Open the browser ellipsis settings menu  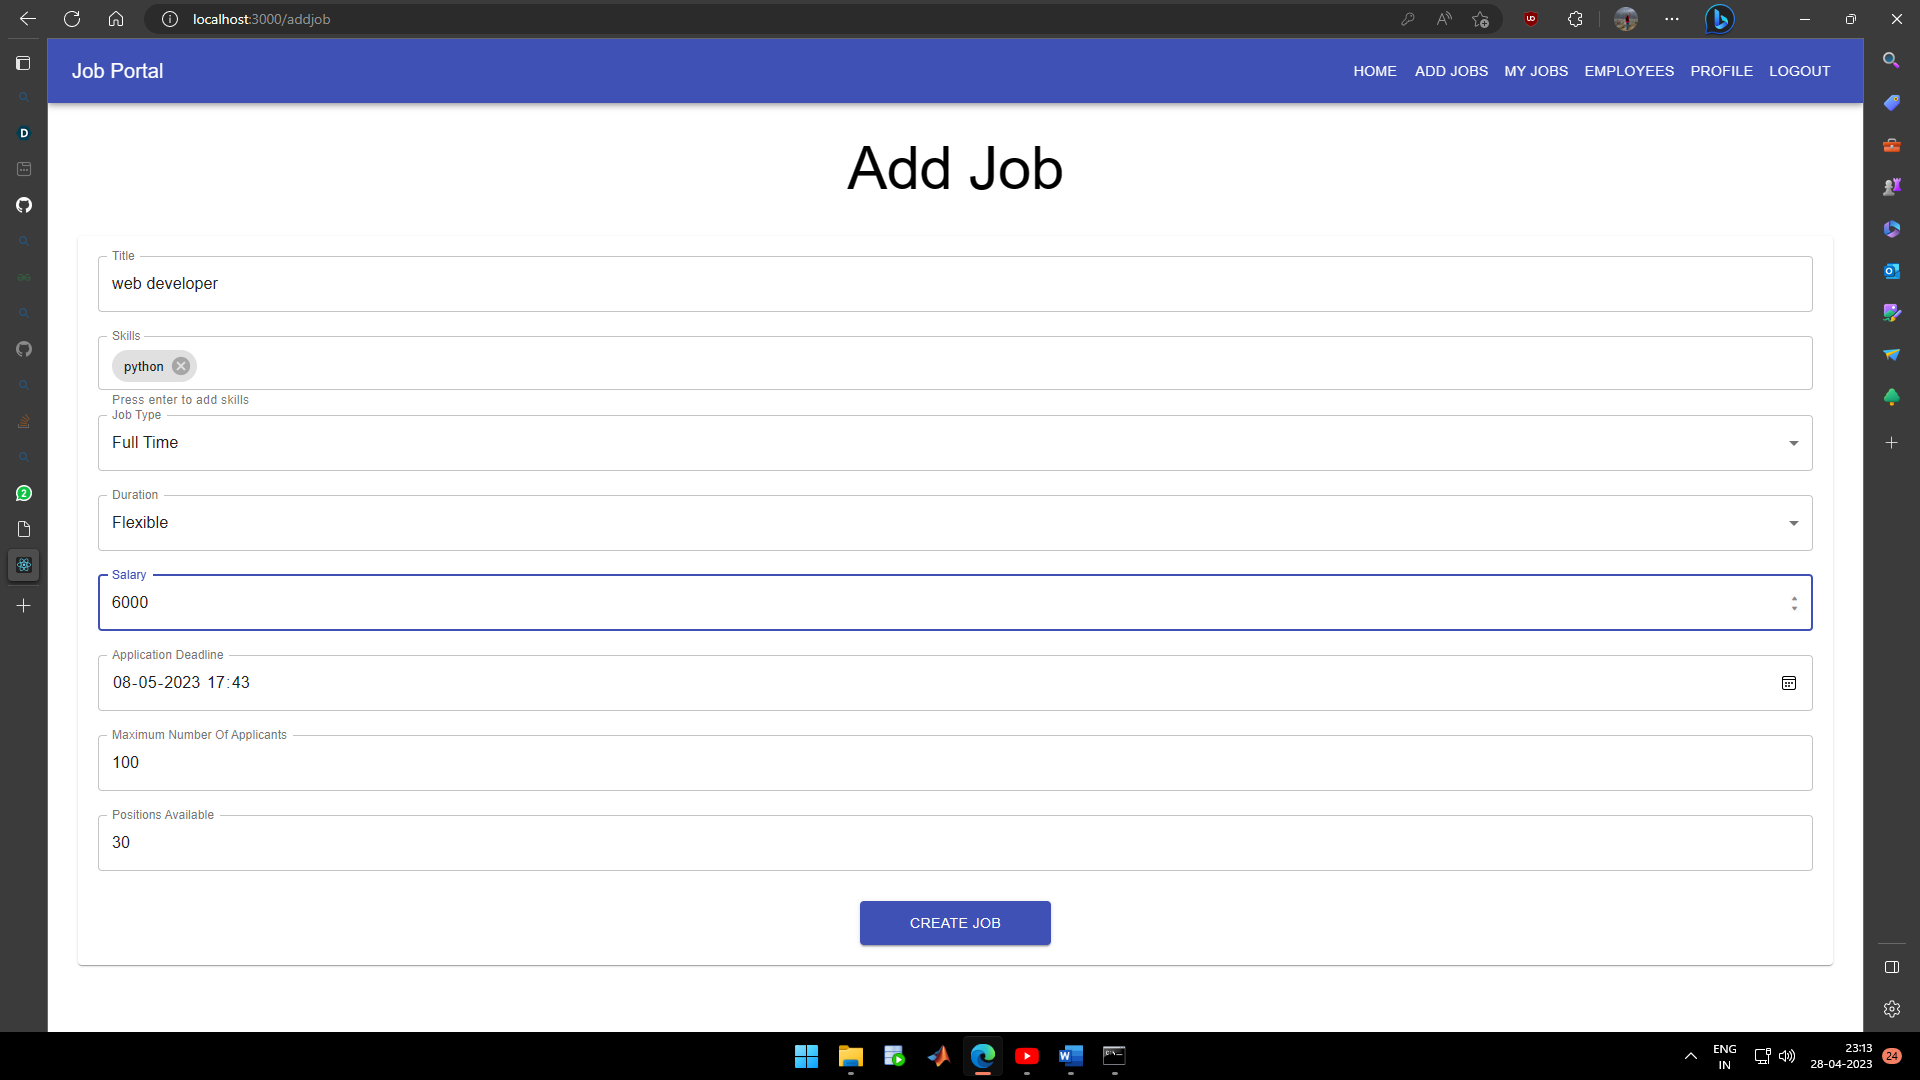pyautogui.click(x=1671, y=18)
